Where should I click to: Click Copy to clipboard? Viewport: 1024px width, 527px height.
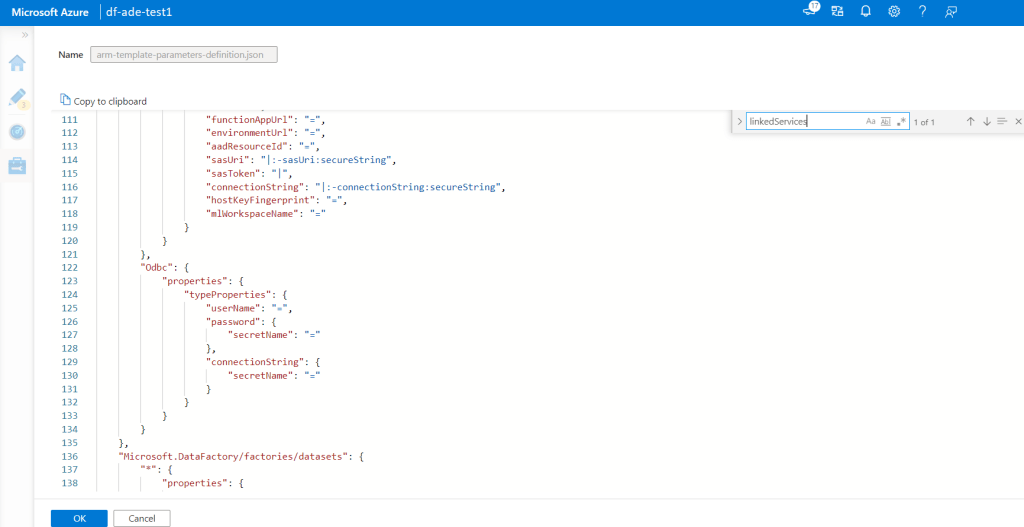[103, 101]
